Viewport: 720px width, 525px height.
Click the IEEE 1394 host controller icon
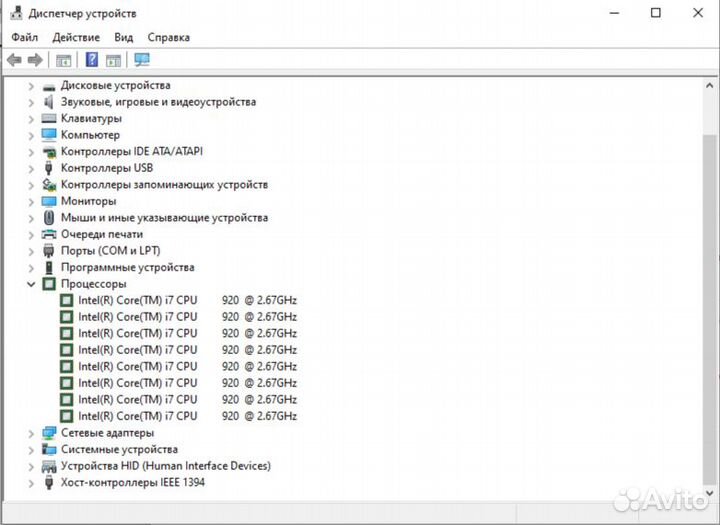click(x=49, y=482)
